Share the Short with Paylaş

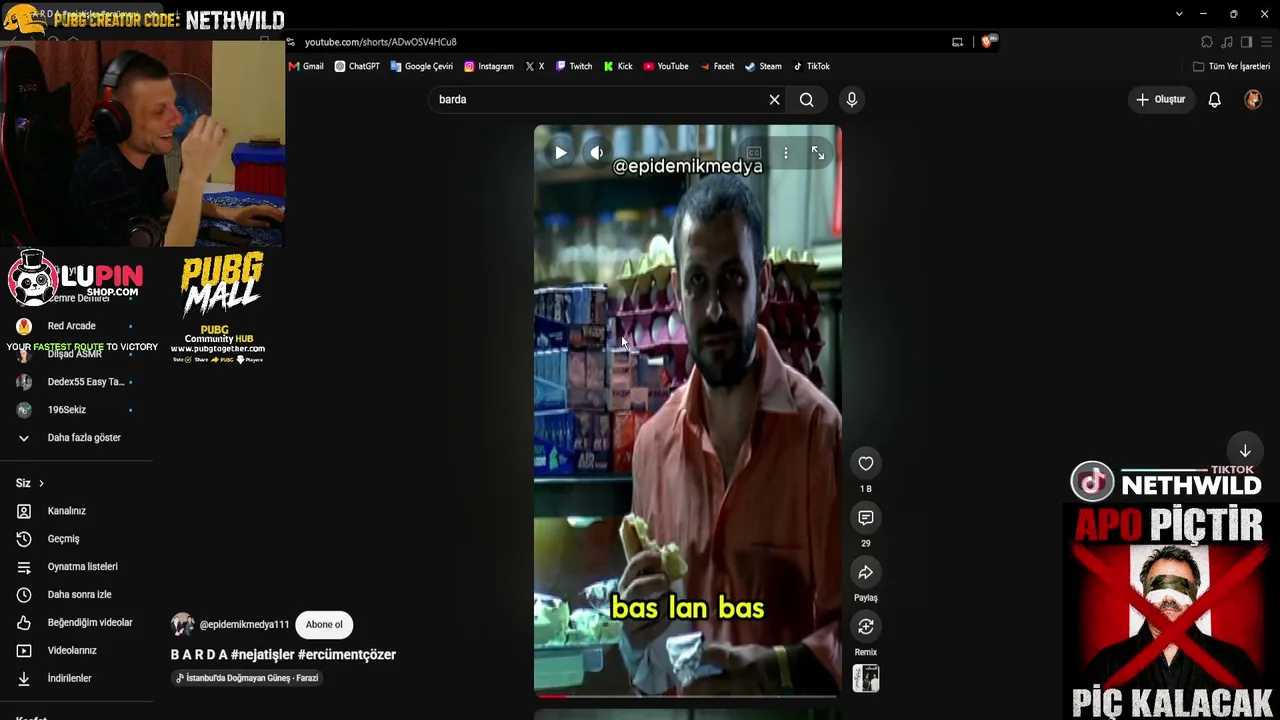pos(866,572)
